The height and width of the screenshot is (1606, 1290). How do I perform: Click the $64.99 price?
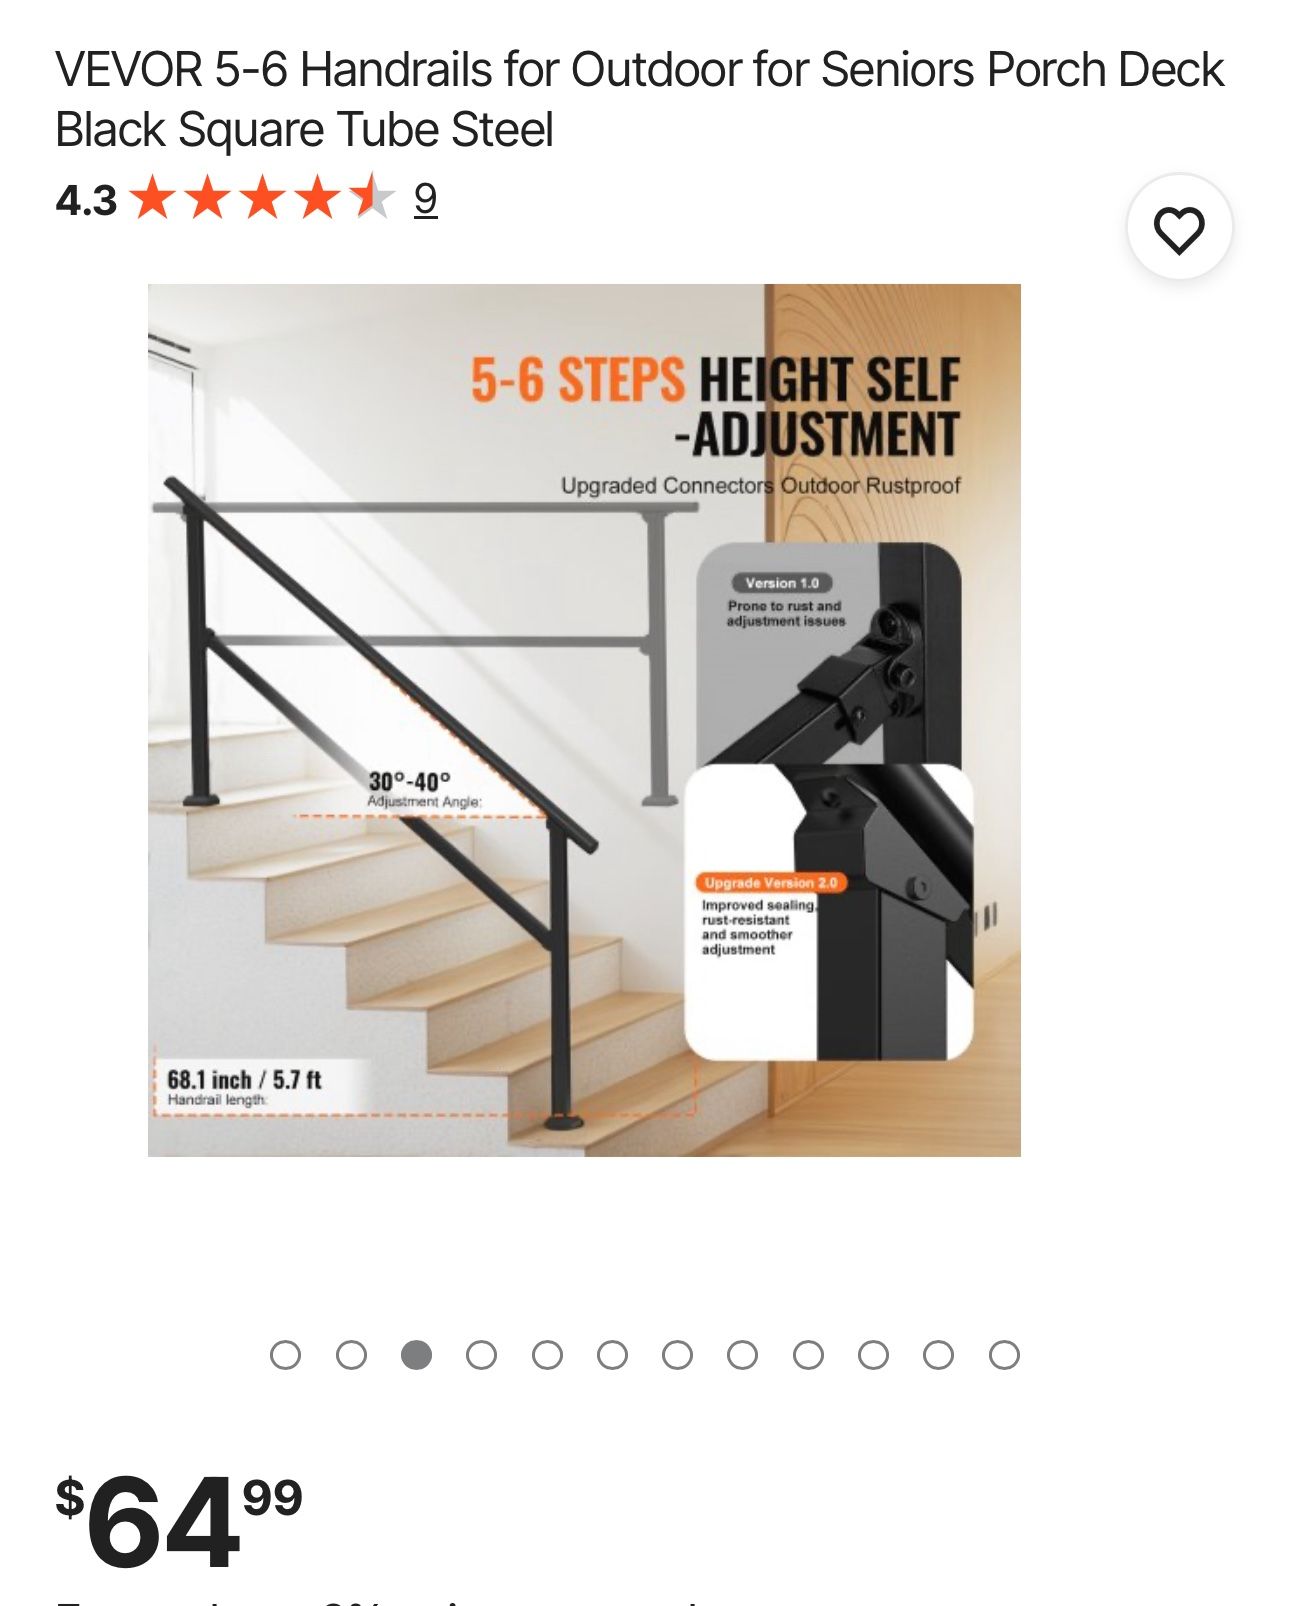pyautogui.click(x=179, y=1521)
